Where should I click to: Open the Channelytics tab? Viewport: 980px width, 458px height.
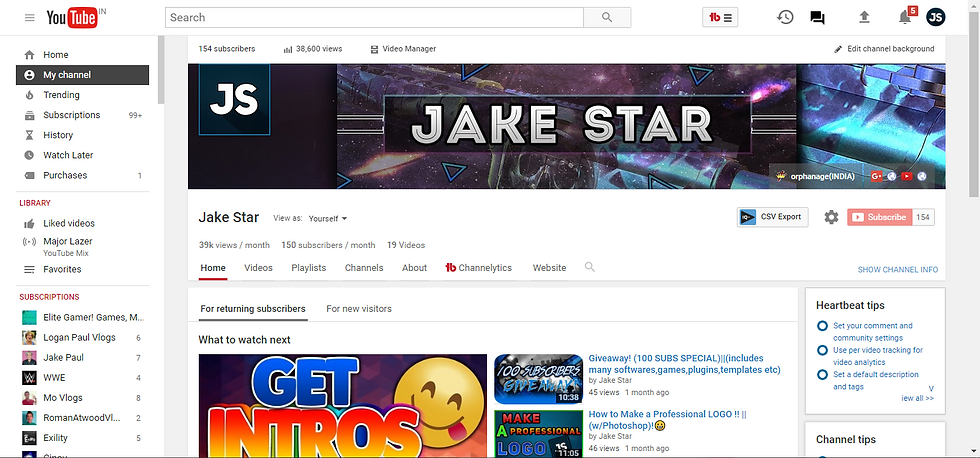pos(479,267)
